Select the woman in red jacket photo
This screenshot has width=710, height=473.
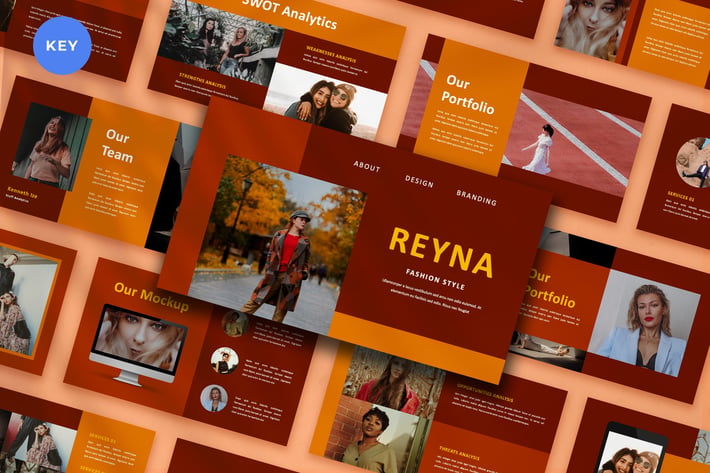tap(393, 379)
